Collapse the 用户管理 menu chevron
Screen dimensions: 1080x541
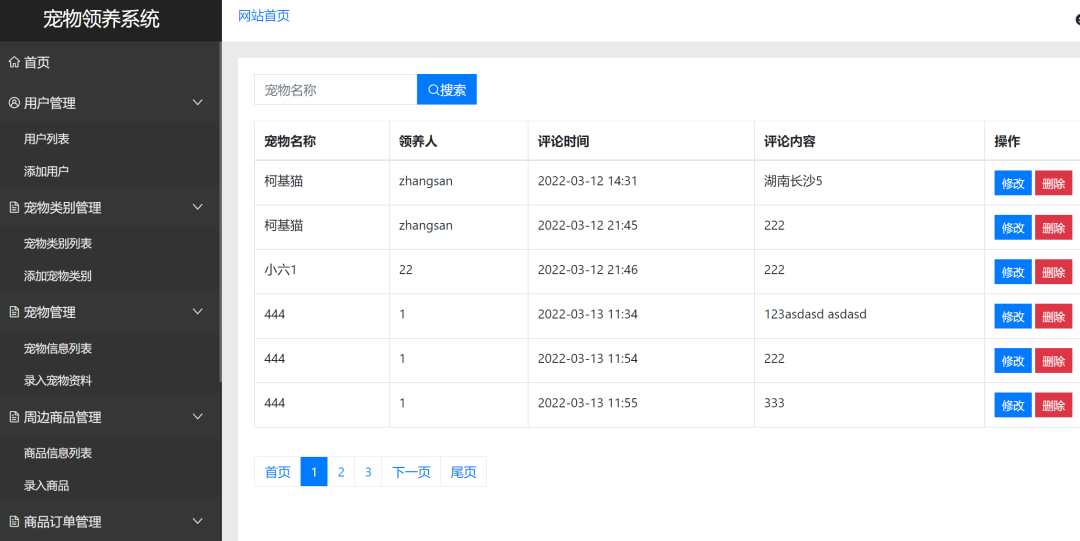[198, 103]
